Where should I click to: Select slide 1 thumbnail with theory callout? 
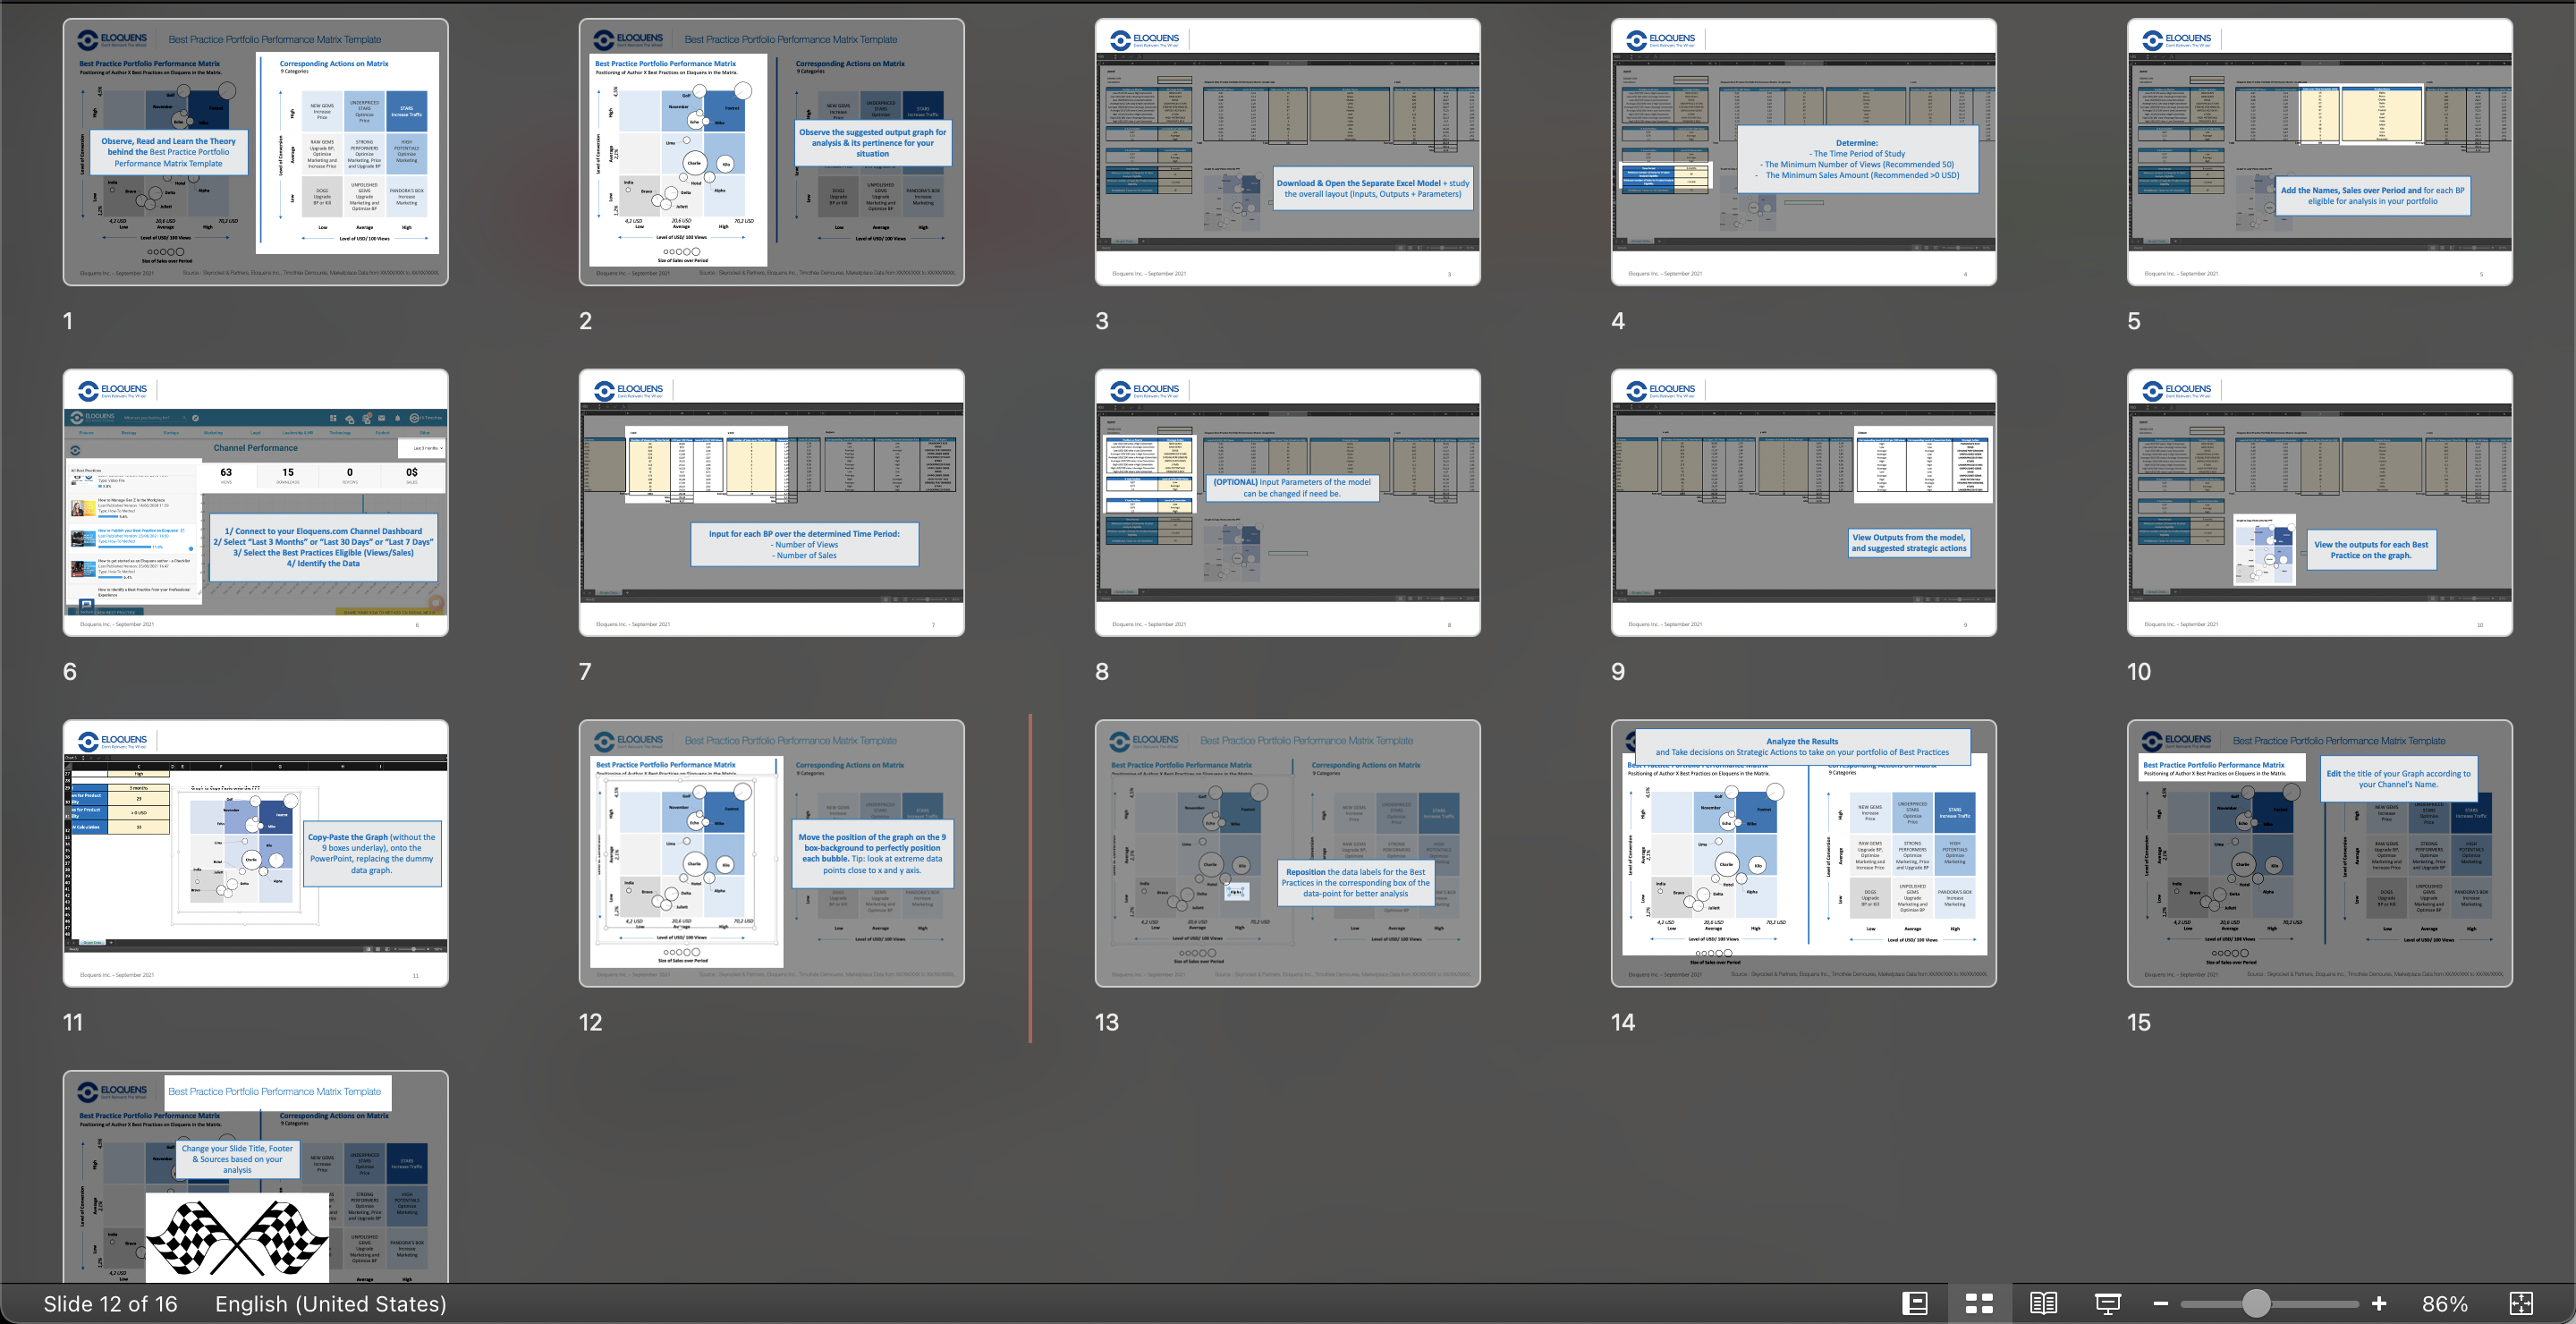(x=256, y=152)
